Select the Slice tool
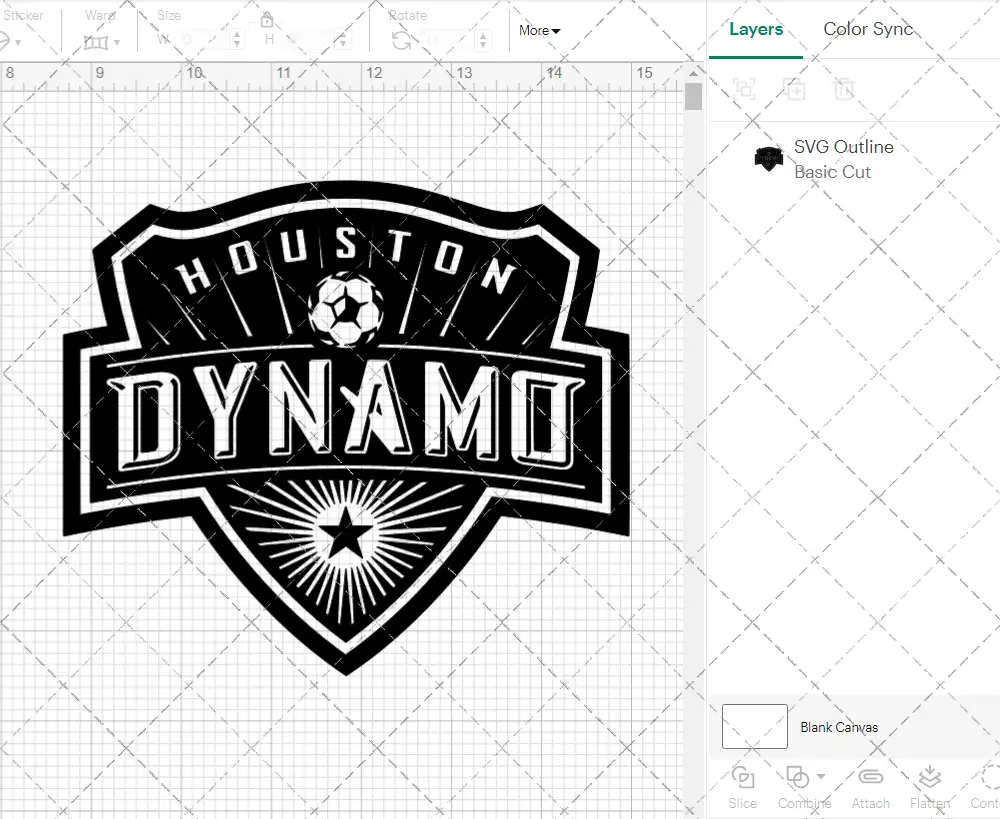The width and height of the screenshot is (1000, 819). tap(742, 789)
